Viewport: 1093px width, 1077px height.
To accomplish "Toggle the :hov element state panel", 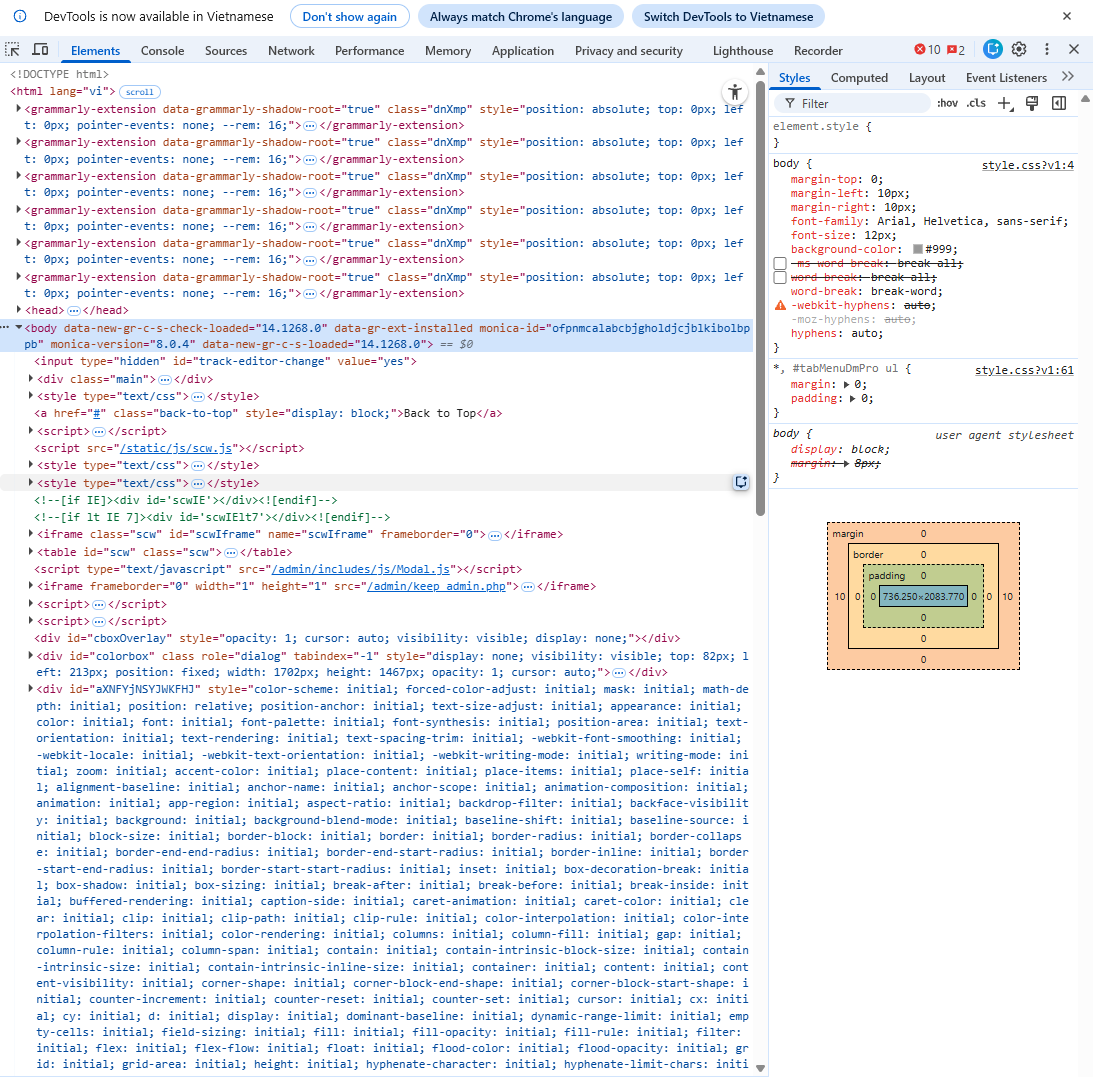I will 947,103.
